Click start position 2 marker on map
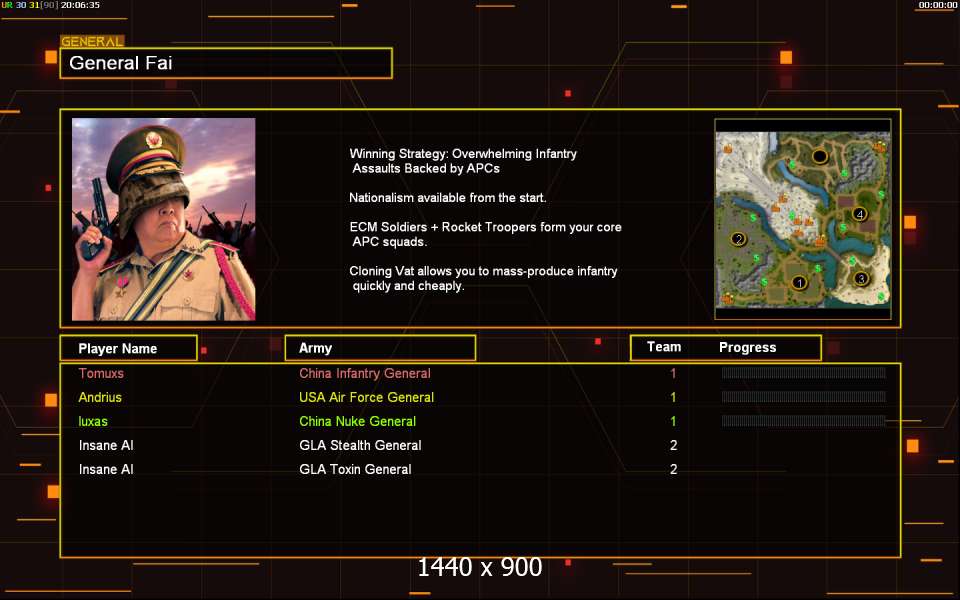This screenshot has width=960, height=600. 739,239
